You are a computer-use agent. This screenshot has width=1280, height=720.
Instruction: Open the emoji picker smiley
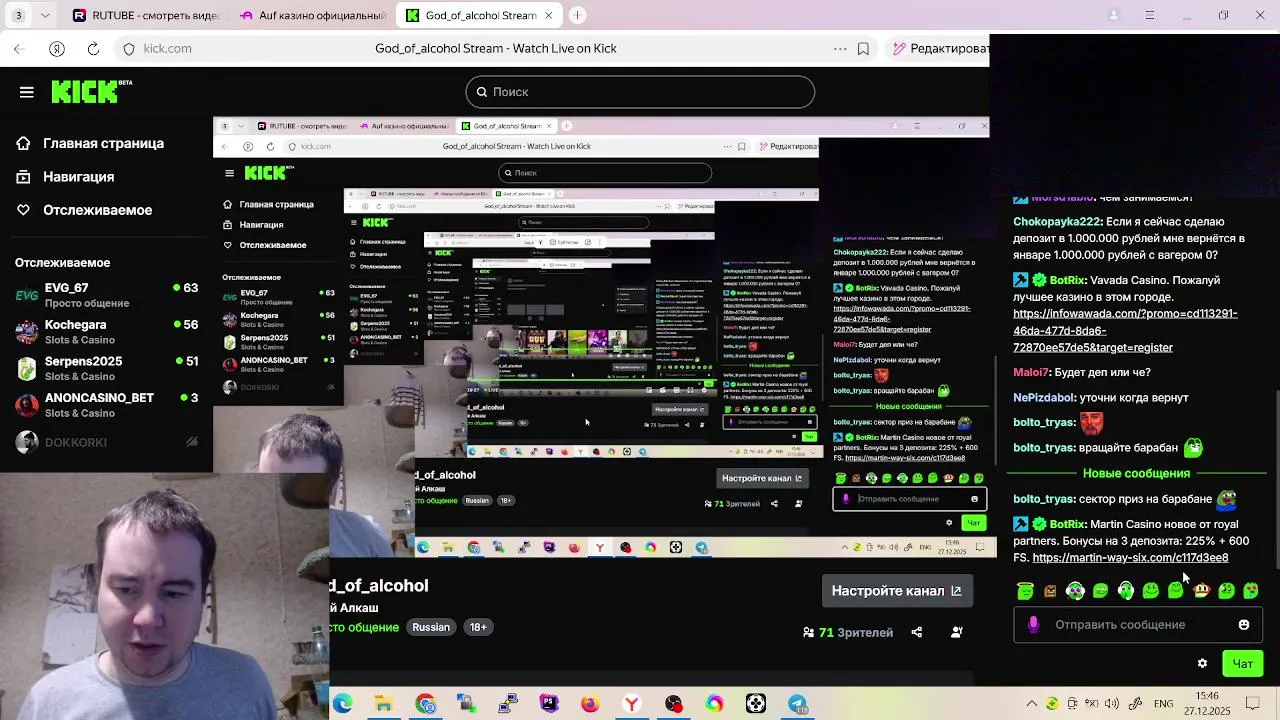click(x=1244, y=625)
